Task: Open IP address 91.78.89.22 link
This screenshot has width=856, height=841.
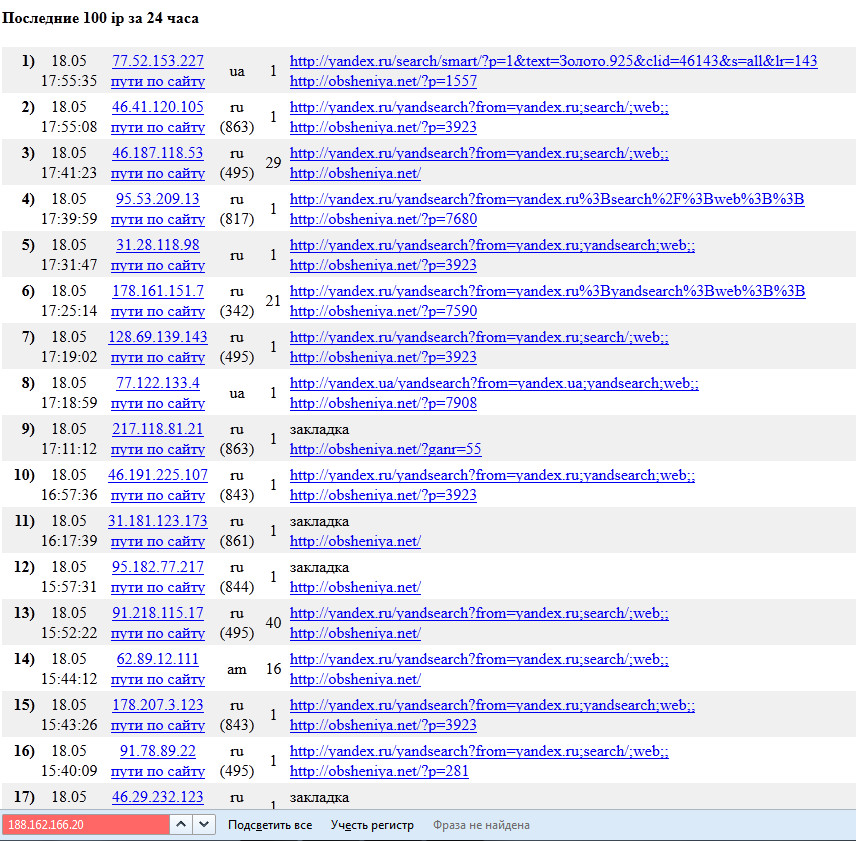Action: click(x=158, y=750)
